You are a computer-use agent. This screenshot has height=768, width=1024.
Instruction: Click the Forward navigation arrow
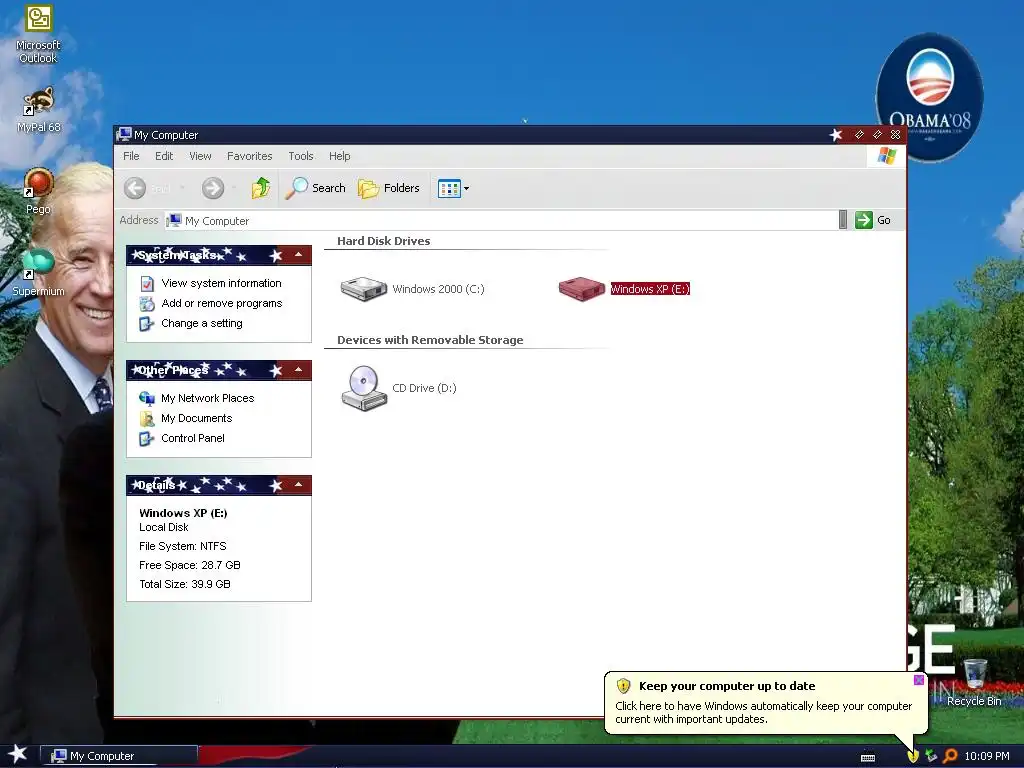pyautogui.click(x=212, y=188)
